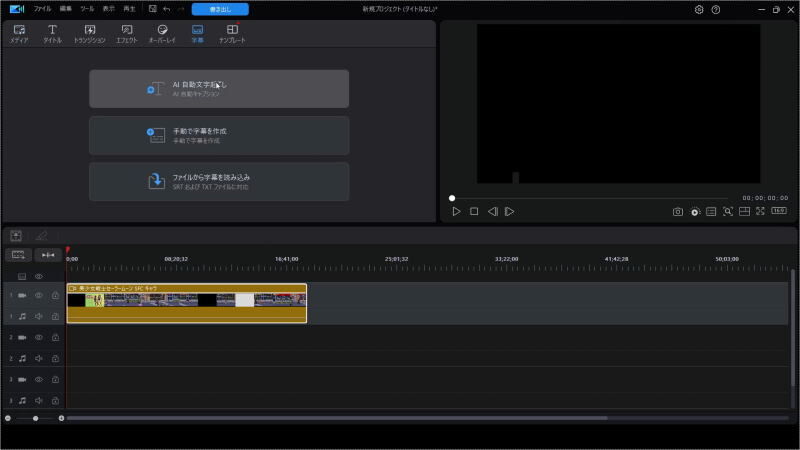Open the 編集 menu
Image resolution: width=800 pixels, height=450 pixels.
[x=66, y=9]
